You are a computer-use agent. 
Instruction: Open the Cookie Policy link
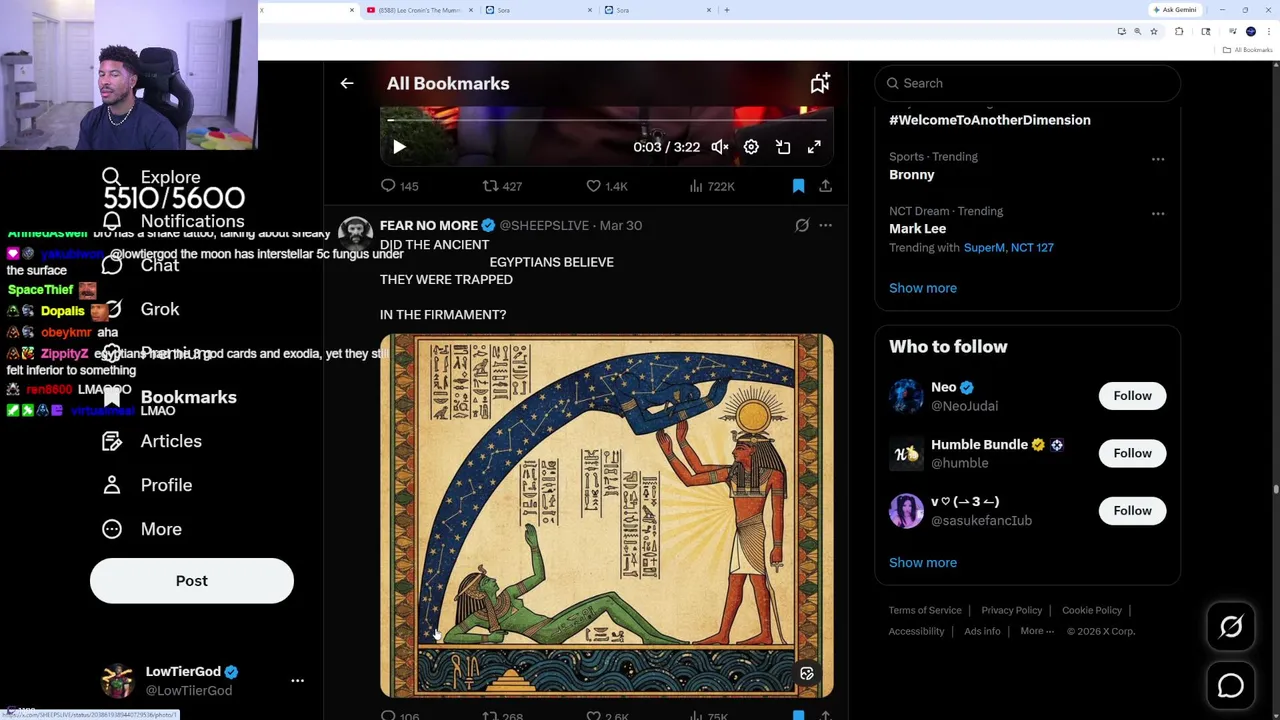pyautogui.click(x=1092, y=610)
